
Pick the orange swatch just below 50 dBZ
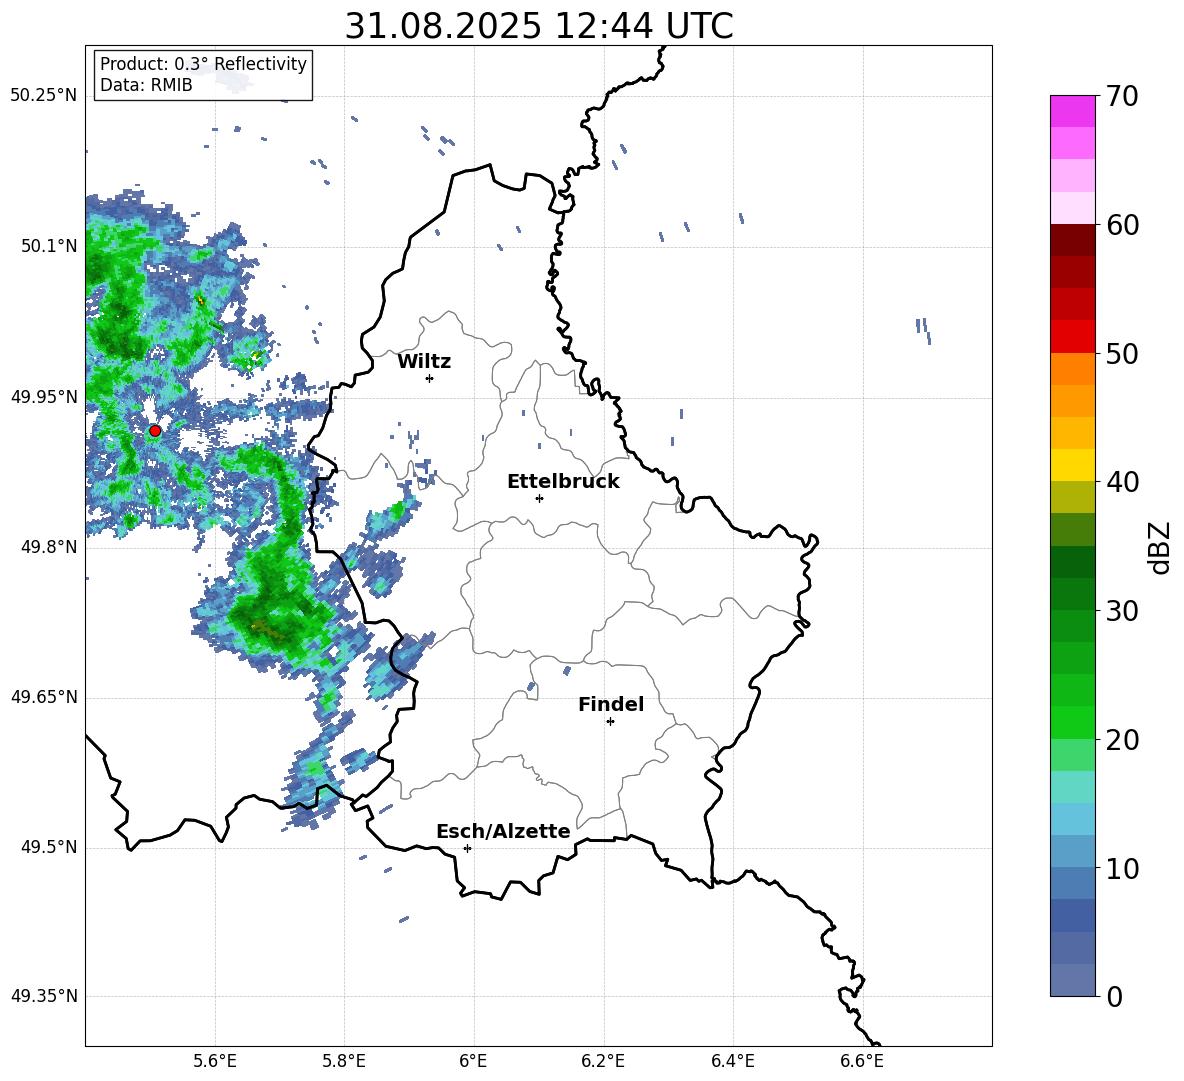point(1072,369)
